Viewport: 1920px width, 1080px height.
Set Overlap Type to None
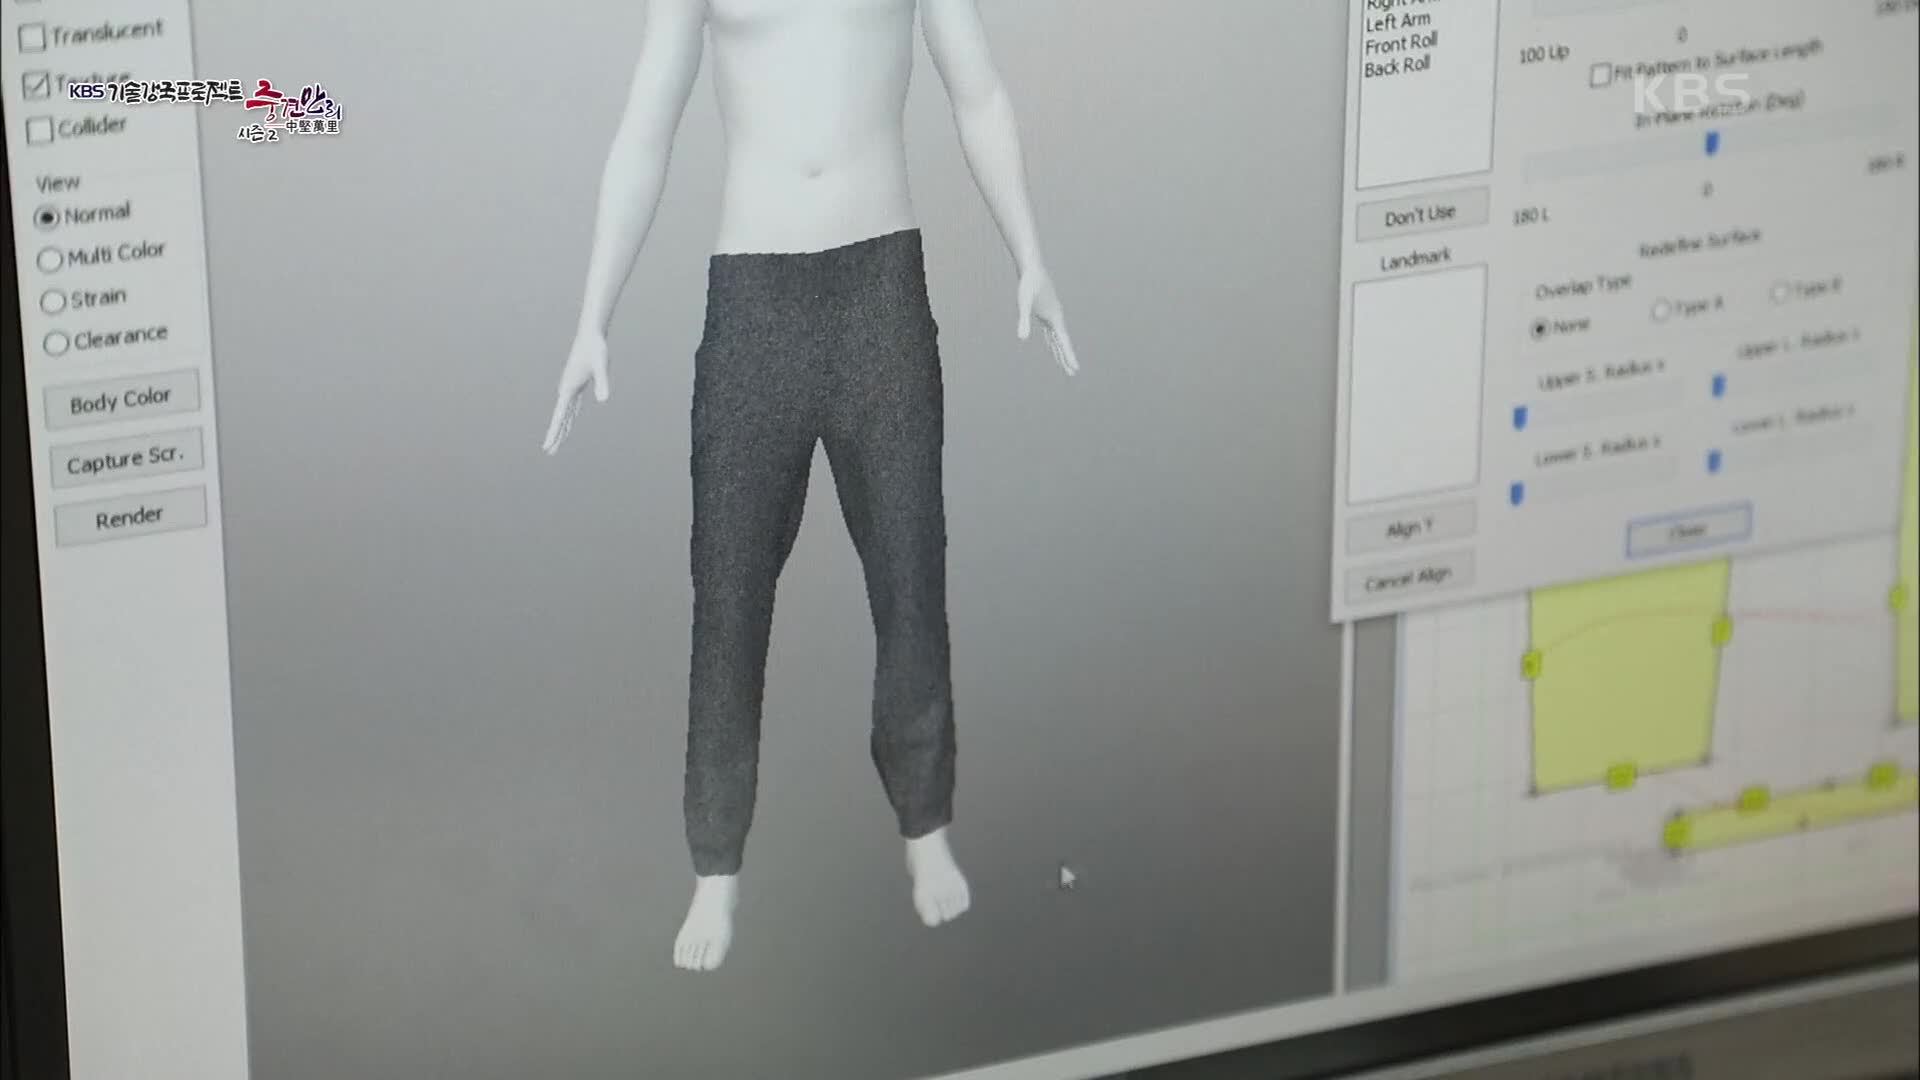1540,329
